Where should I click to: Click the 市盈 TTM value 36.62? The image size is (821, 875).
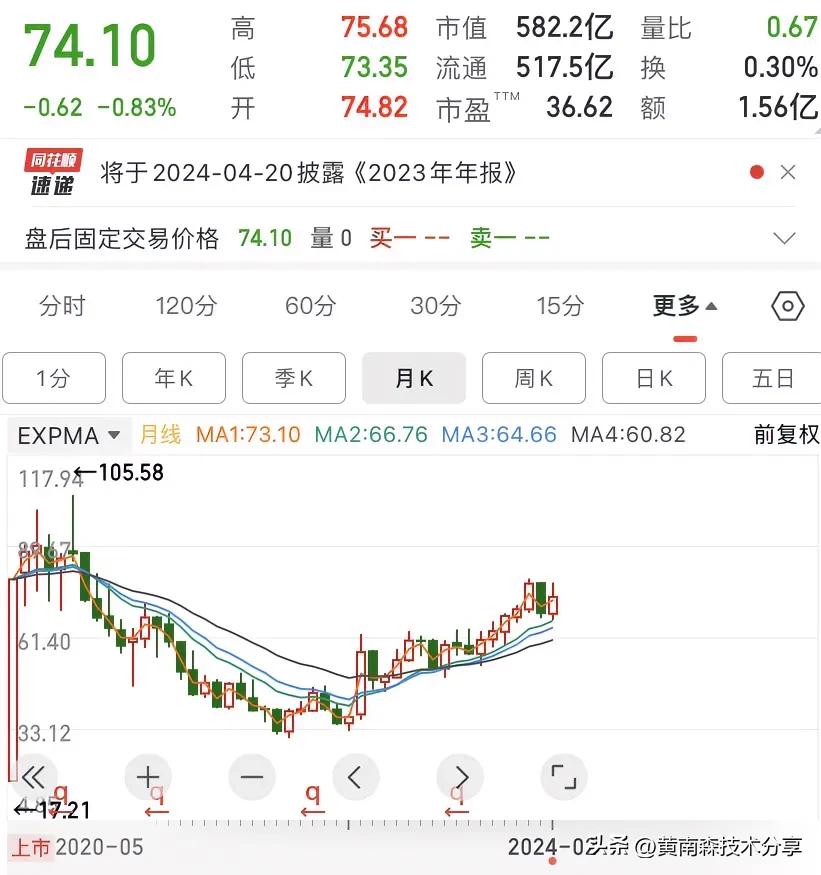tap(579, 107)
